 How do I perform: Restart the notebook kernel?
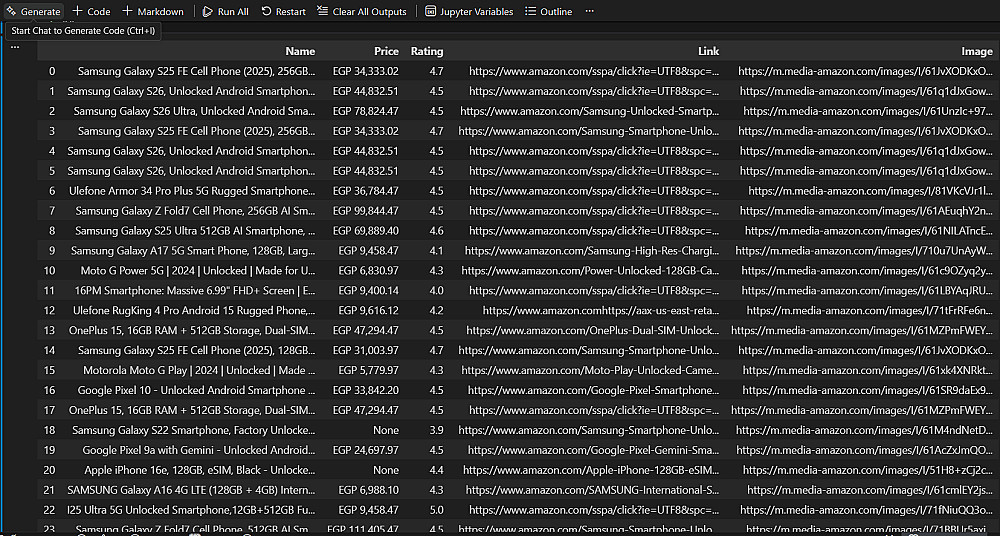click(283, 11)
